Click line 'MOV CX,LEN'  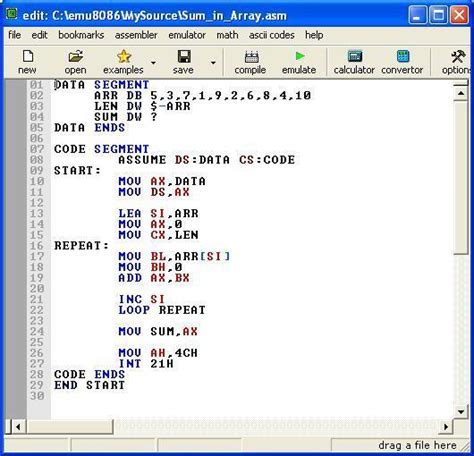tap(158, 235)
